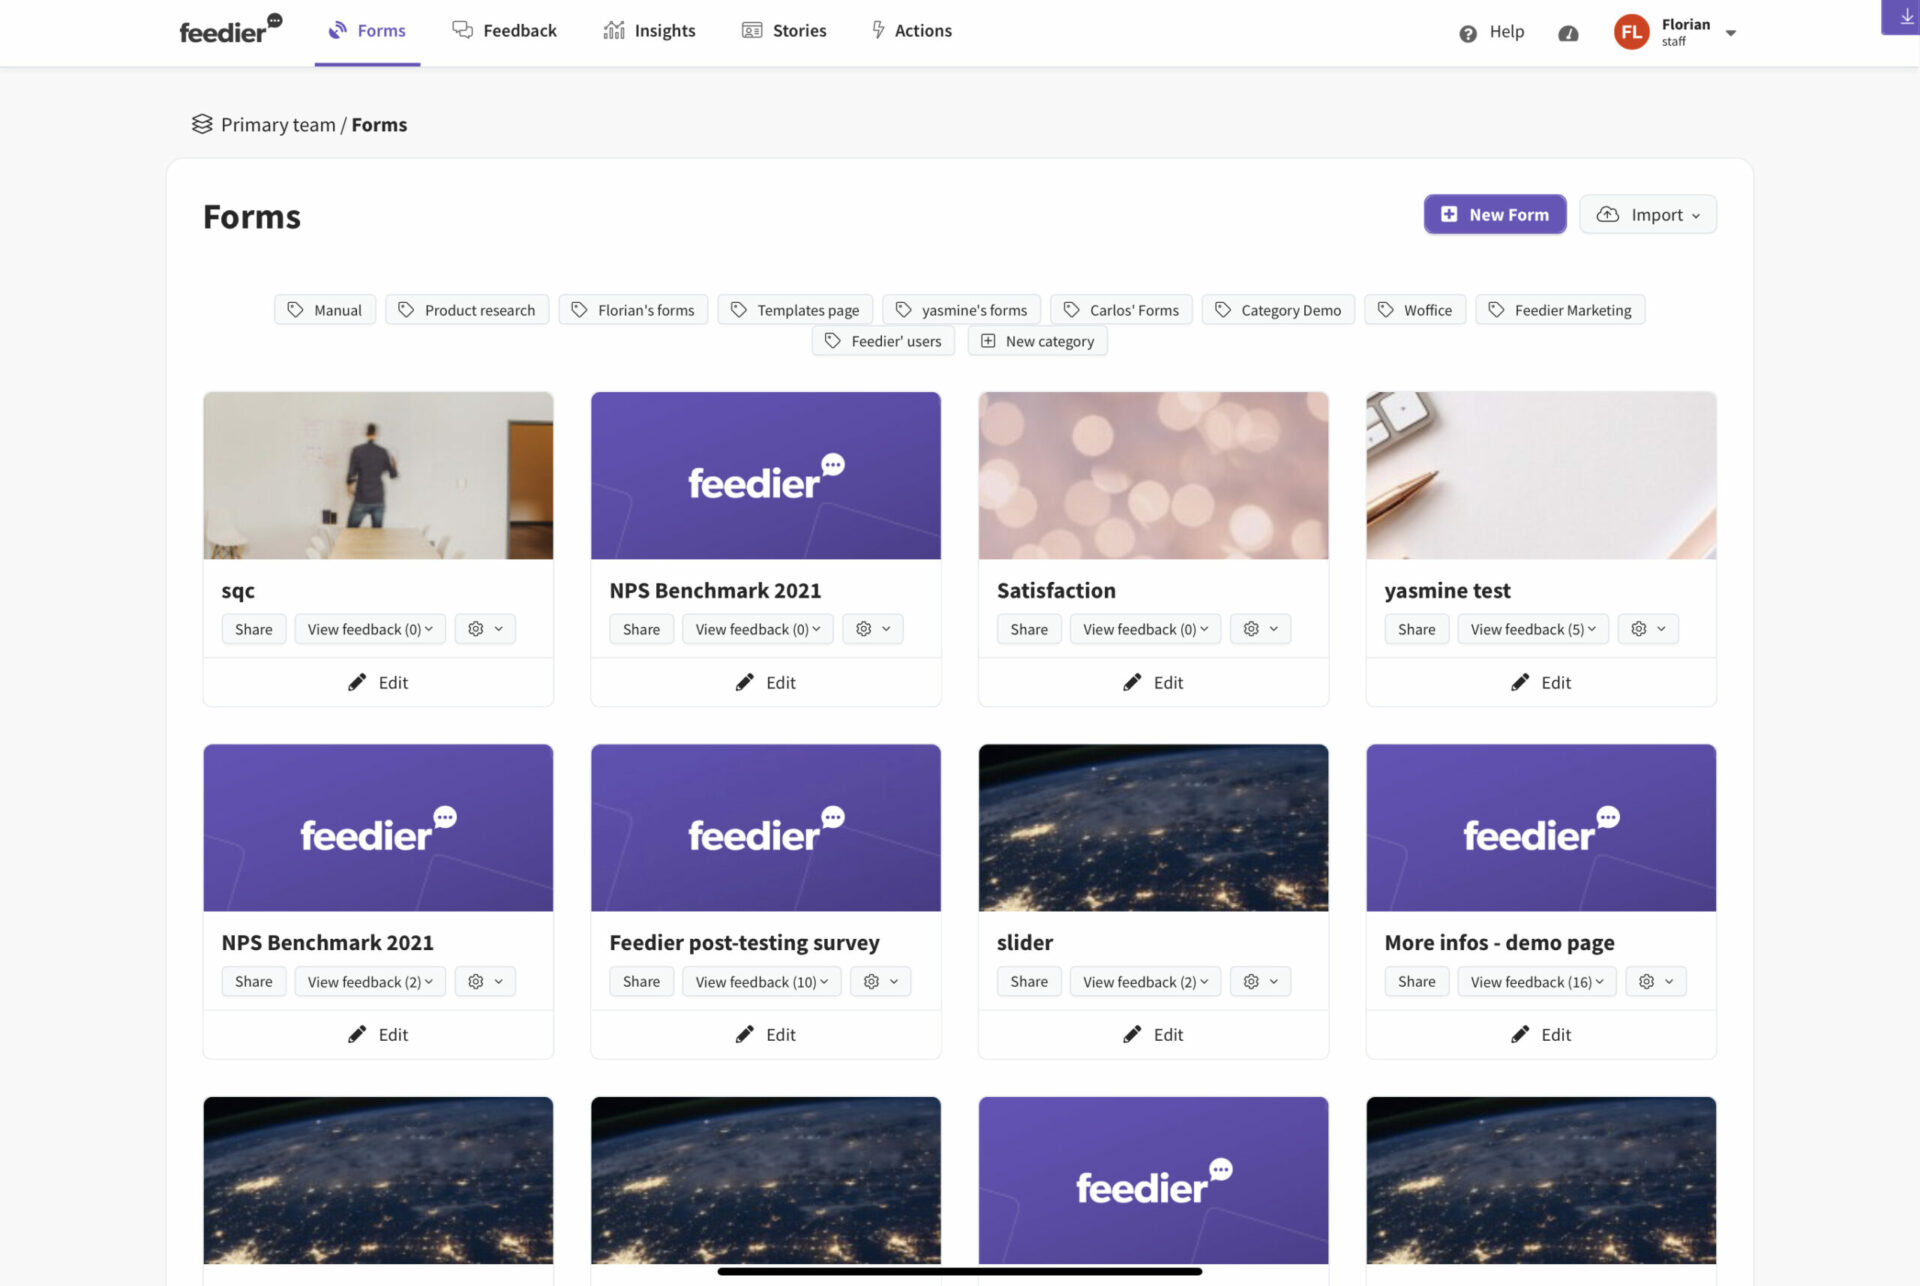Filter by yasmine's forms category
Viewport: 1920px width, 1286px height.
pos(962,310)
